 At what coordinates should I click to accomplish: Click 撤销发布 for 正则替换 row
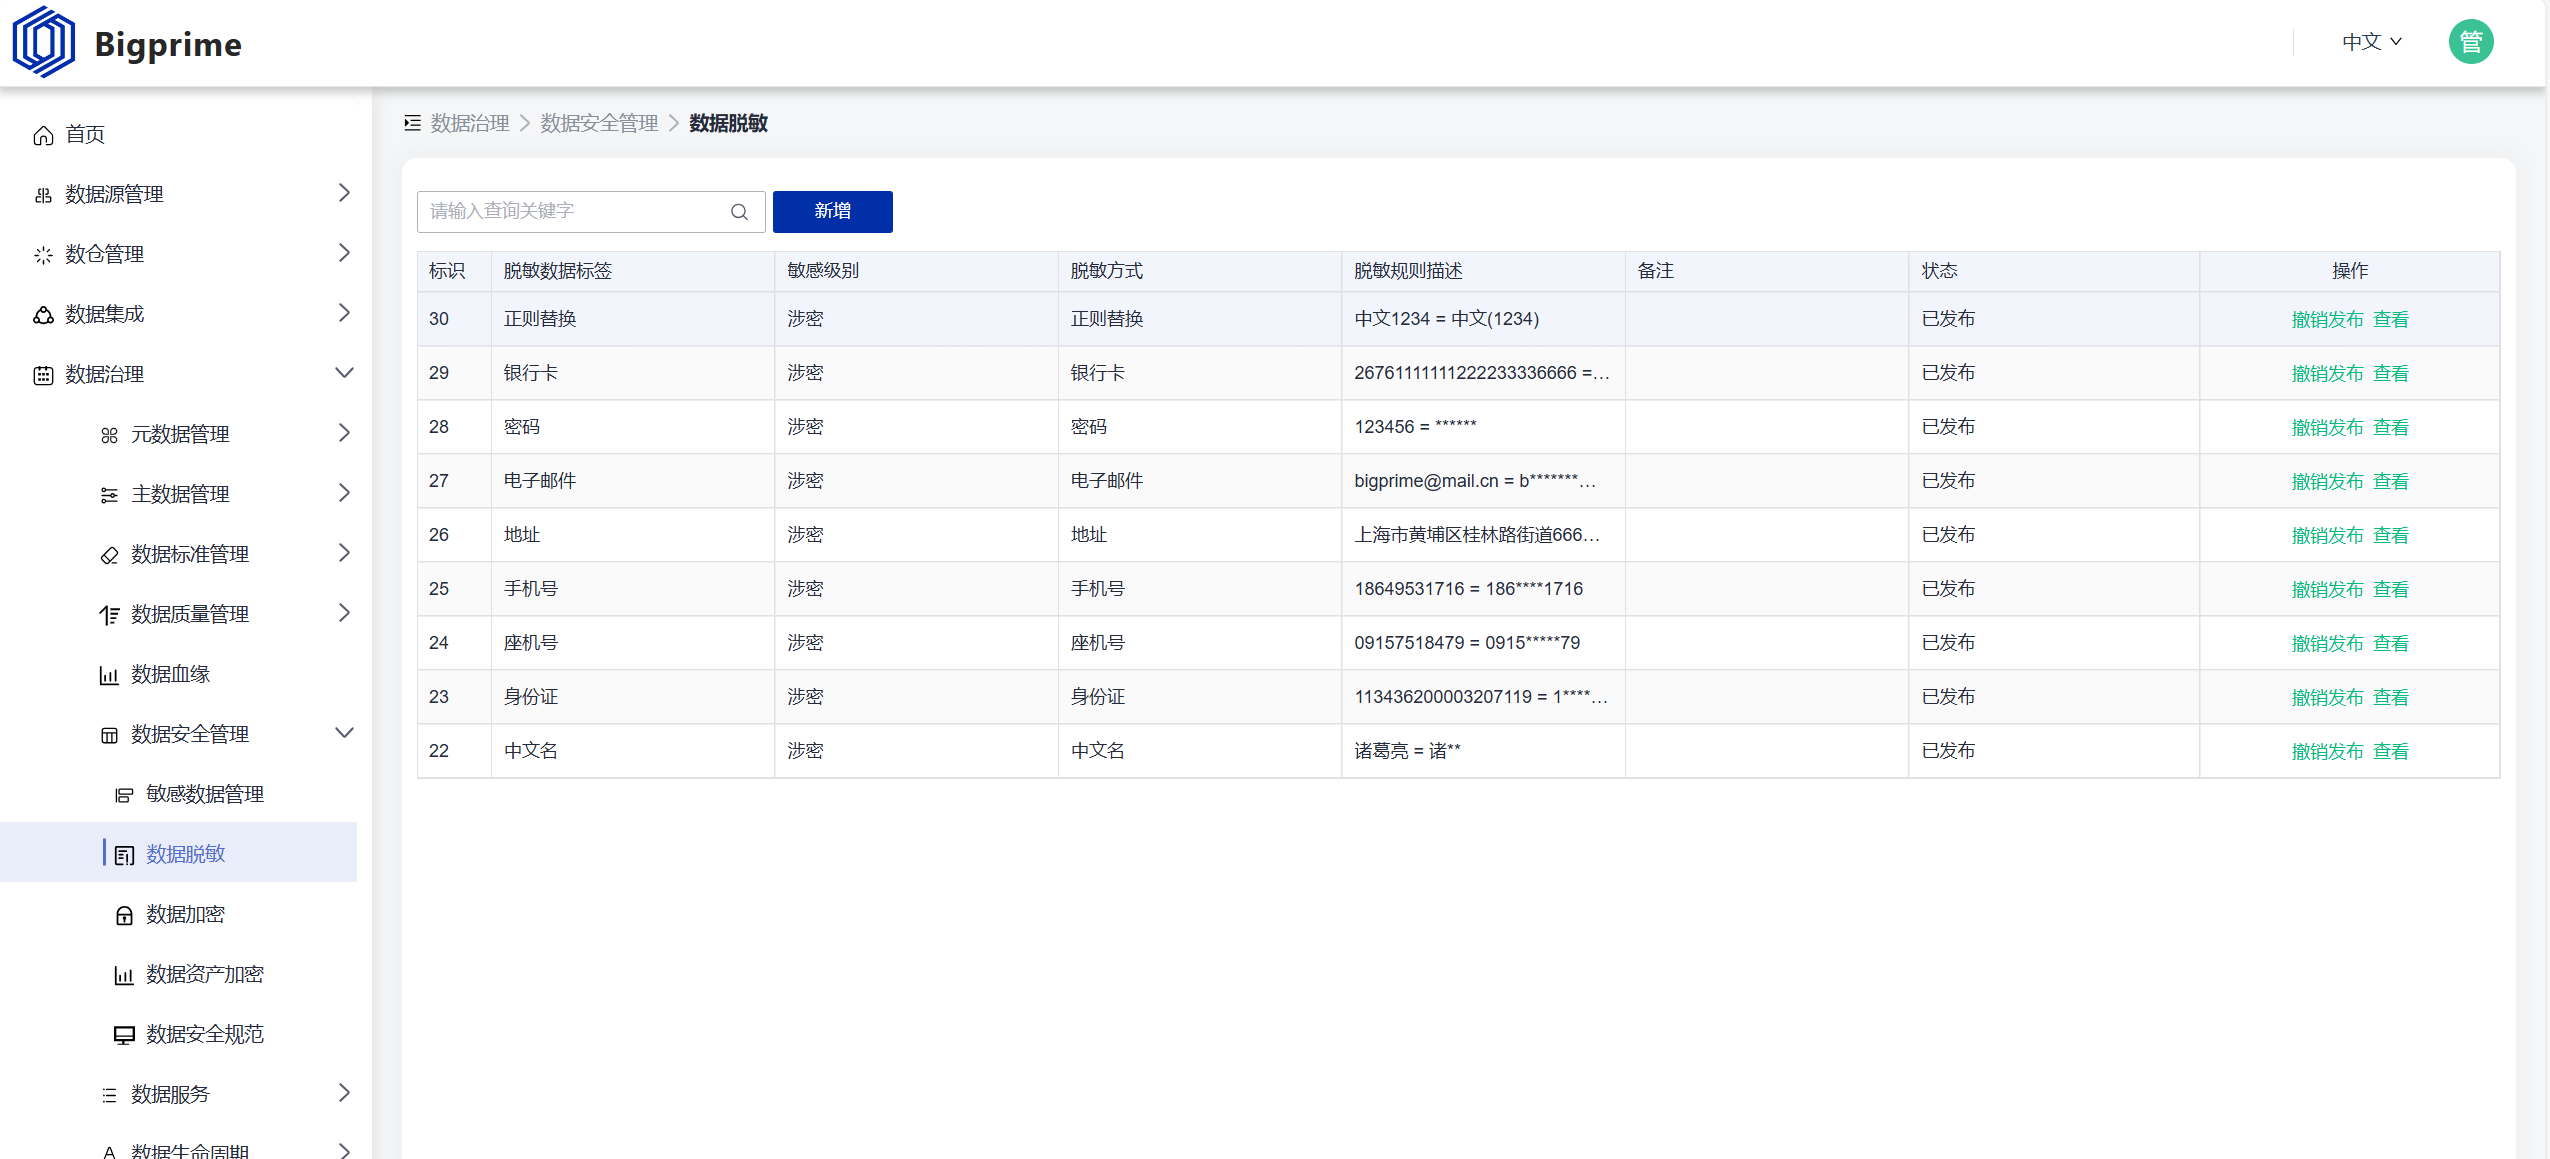(x=2327, y=319)
